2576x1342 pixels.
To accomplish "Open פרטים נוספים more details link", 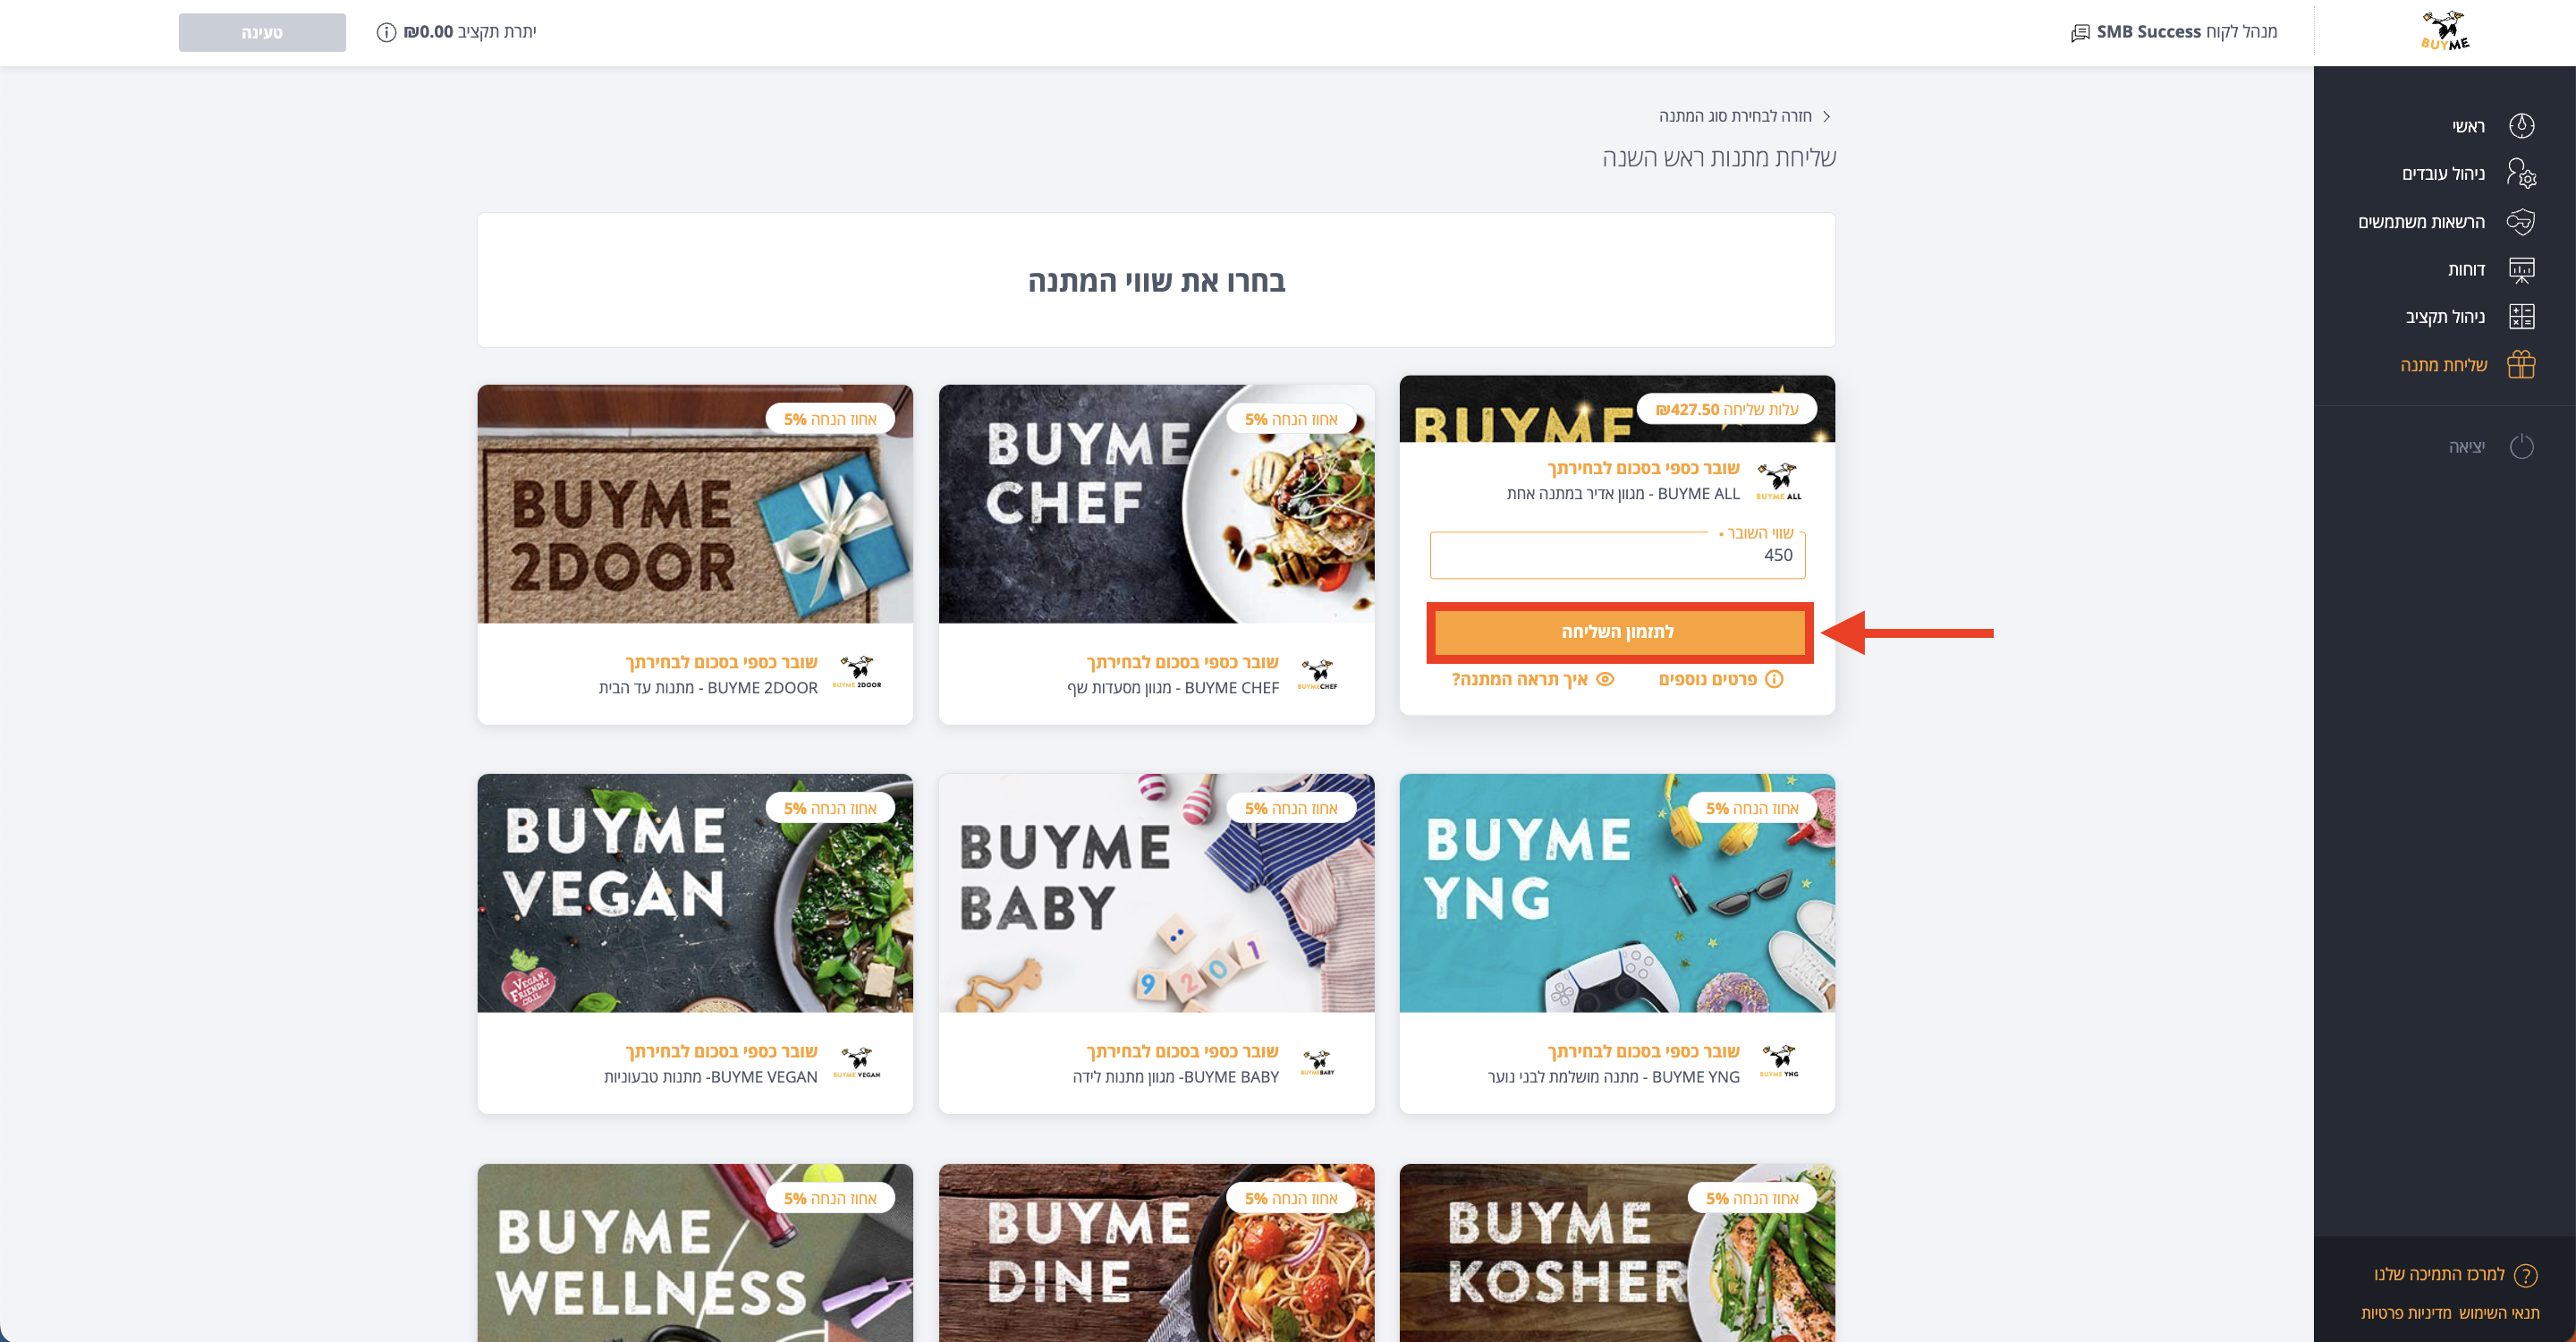I will click(x=1720, y=679).
